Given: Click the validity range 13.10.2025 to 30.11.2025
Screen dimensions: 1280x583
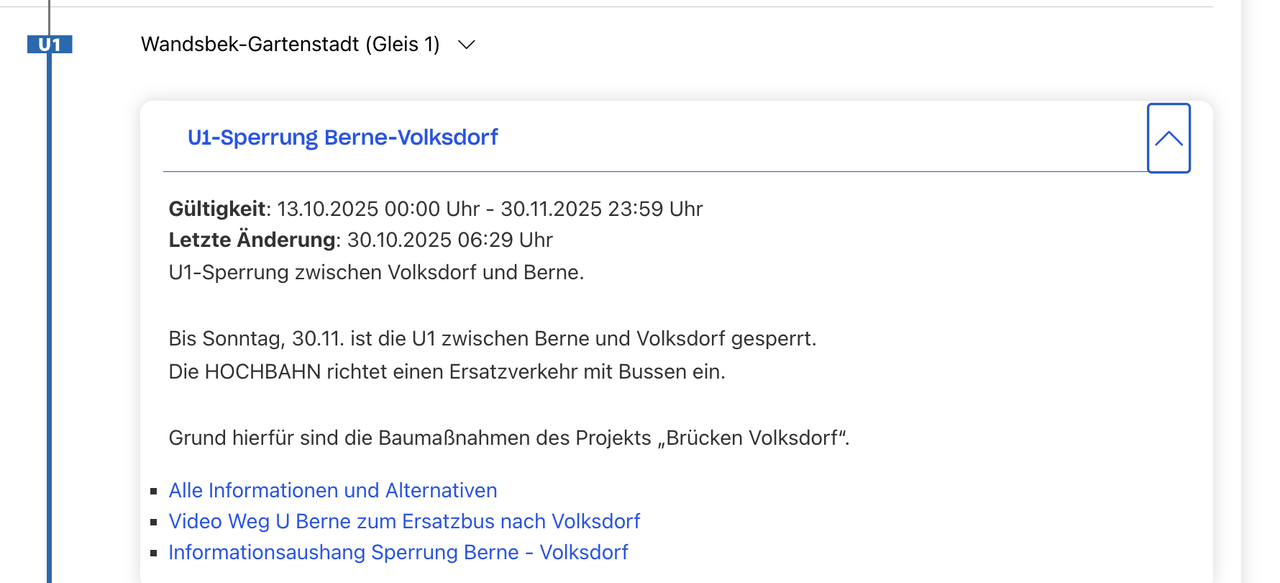Looking at the screenshot, I should click(x=490, y=209).
